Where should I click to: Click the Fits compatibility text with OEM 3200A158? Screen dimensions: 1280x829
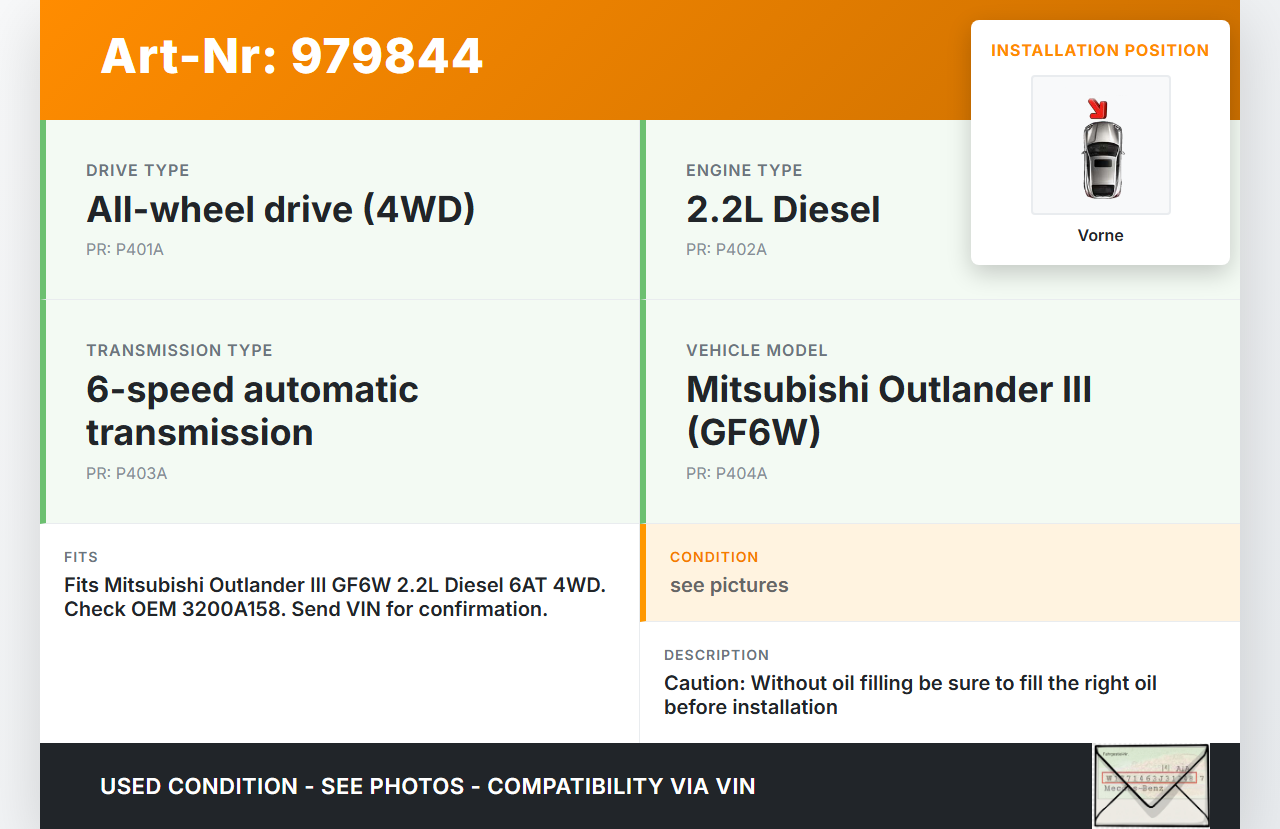(334, 597)
